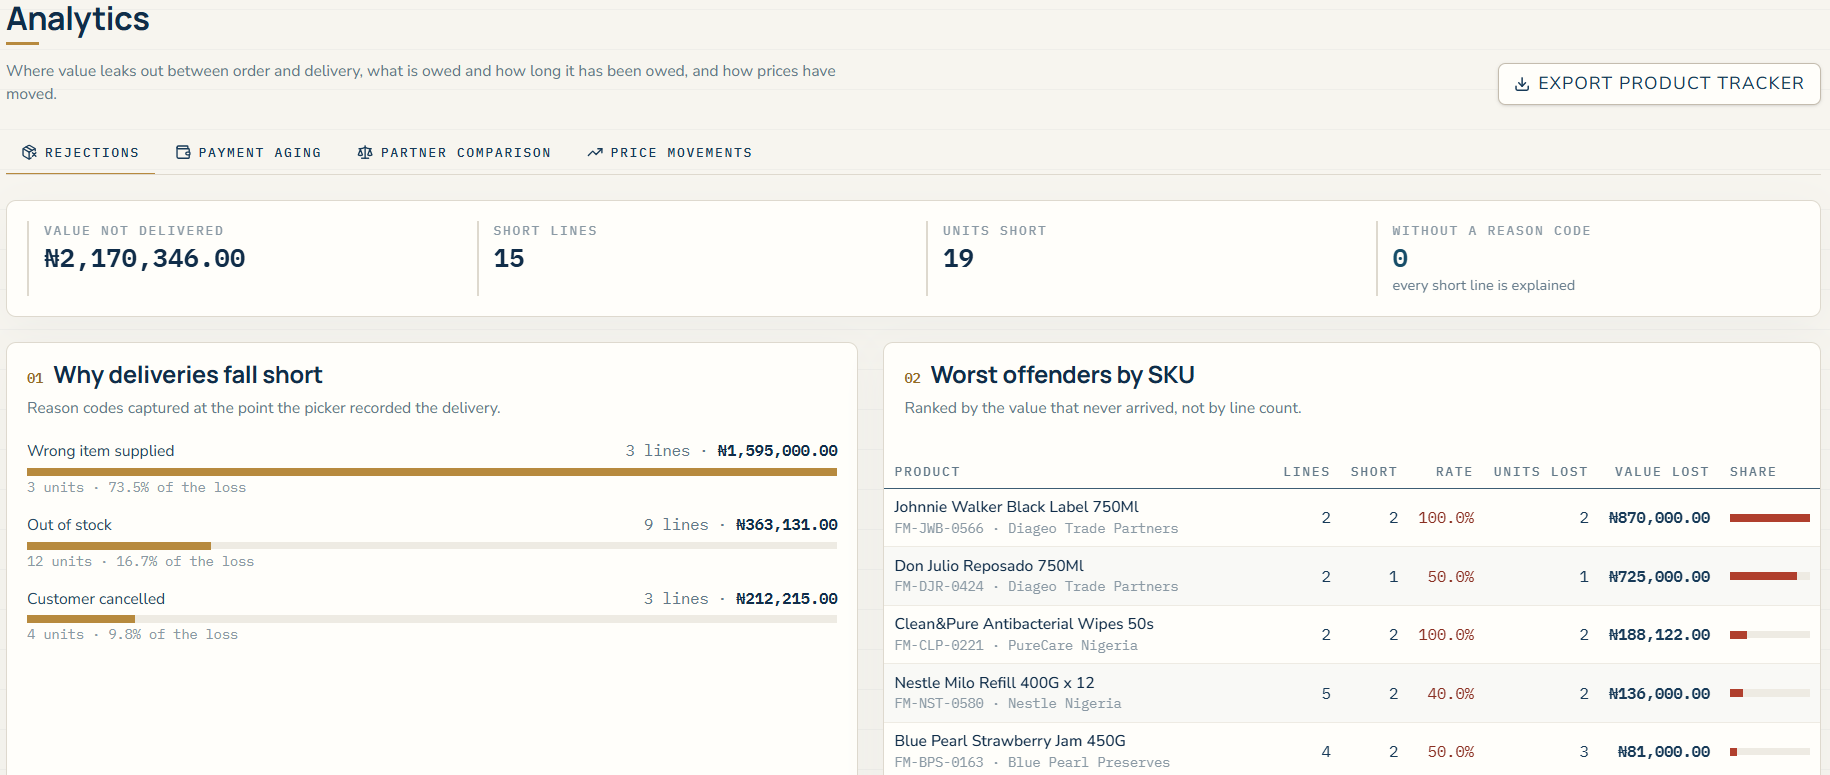Click the Rejections tab box icon
The width and height of the screenshot is (1830, 775).
29,152
